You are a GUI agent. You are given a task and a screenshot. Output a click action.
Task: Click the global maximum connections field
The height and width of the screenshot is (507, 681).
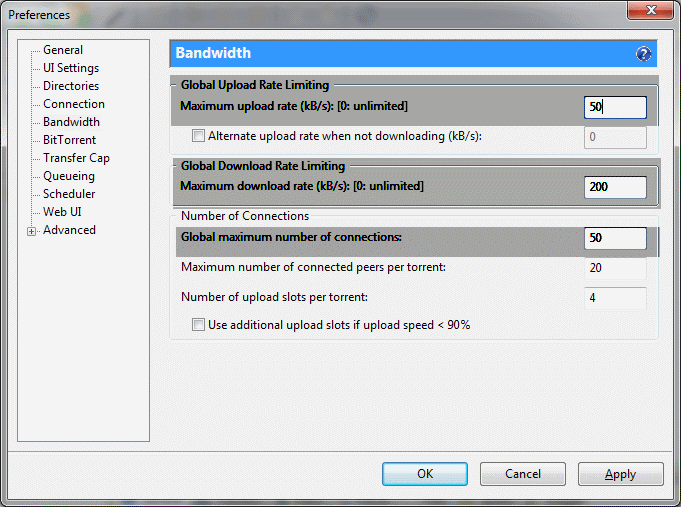coord(615,238)
